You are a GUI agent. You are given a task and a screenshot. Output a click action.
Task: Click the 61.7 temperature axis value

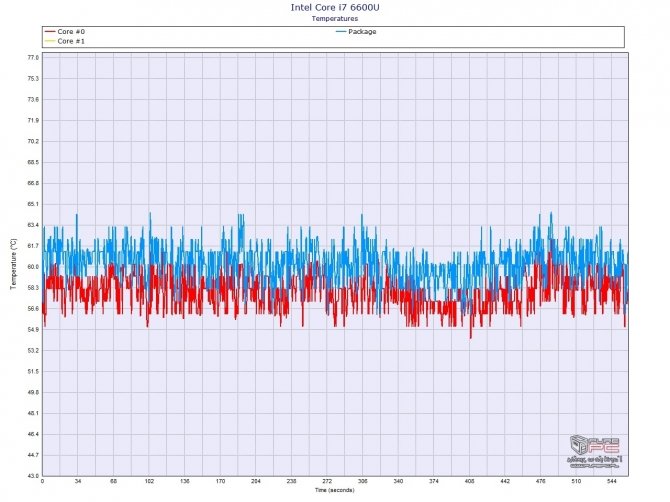tap(33, 246)
